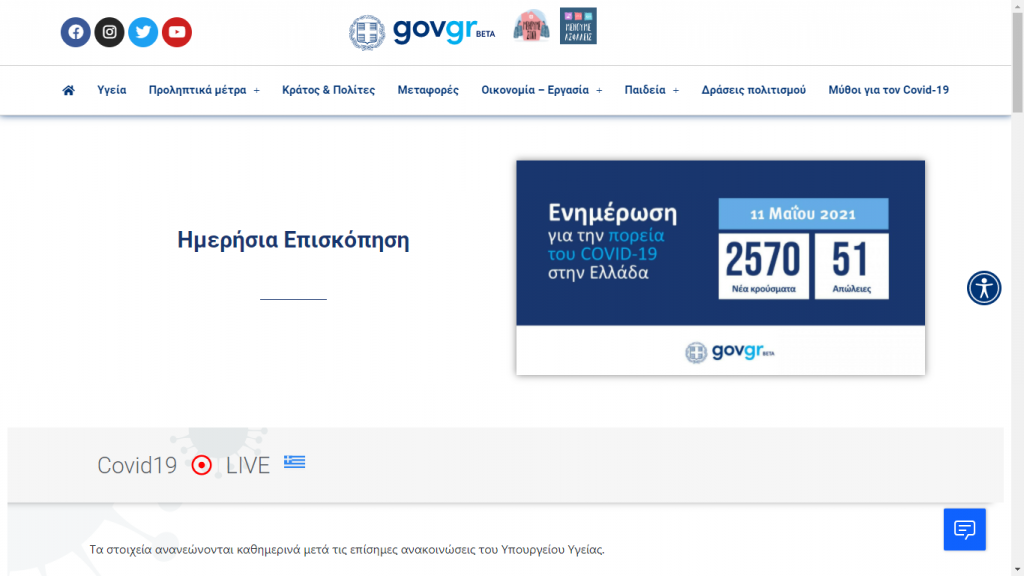
Task: Open the Twitter social icon
Action: click(143, 32)
